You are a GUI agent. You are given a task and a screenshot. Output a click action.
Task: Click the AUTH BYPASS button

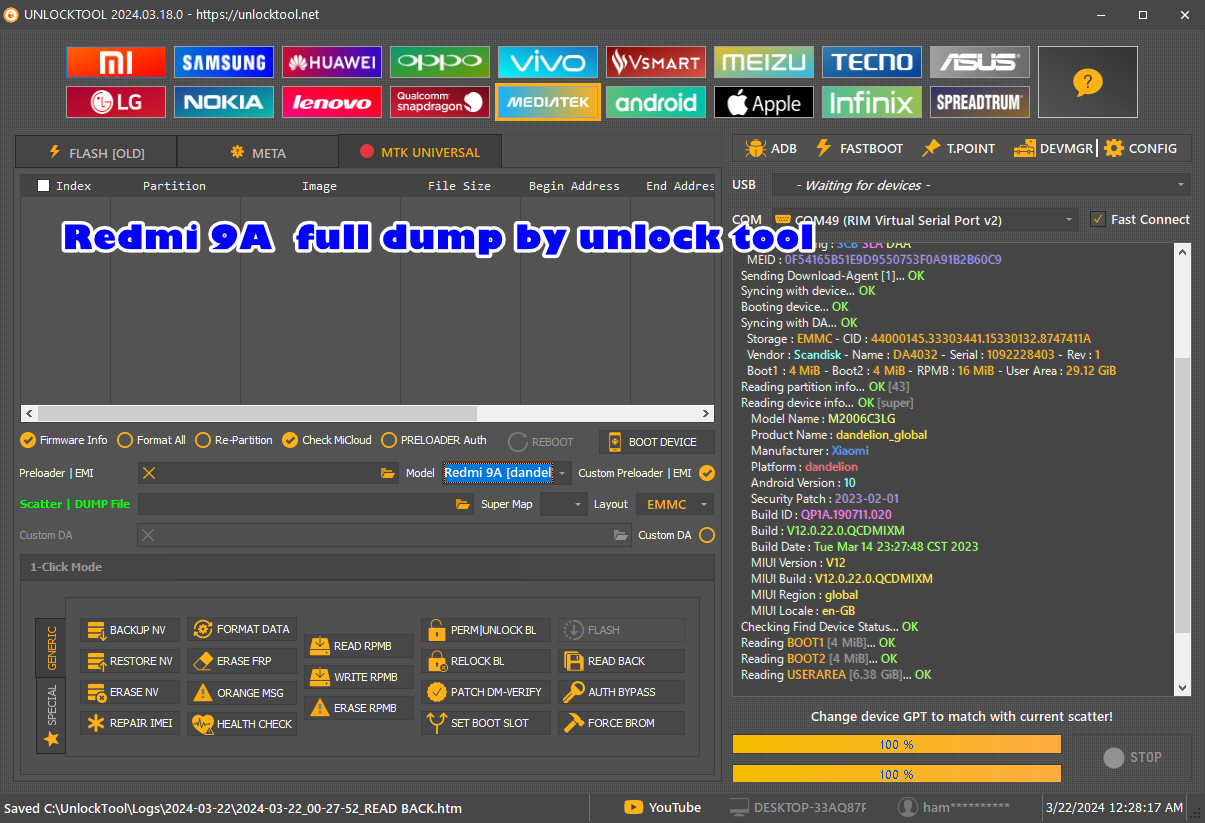[x=621, y=692]
